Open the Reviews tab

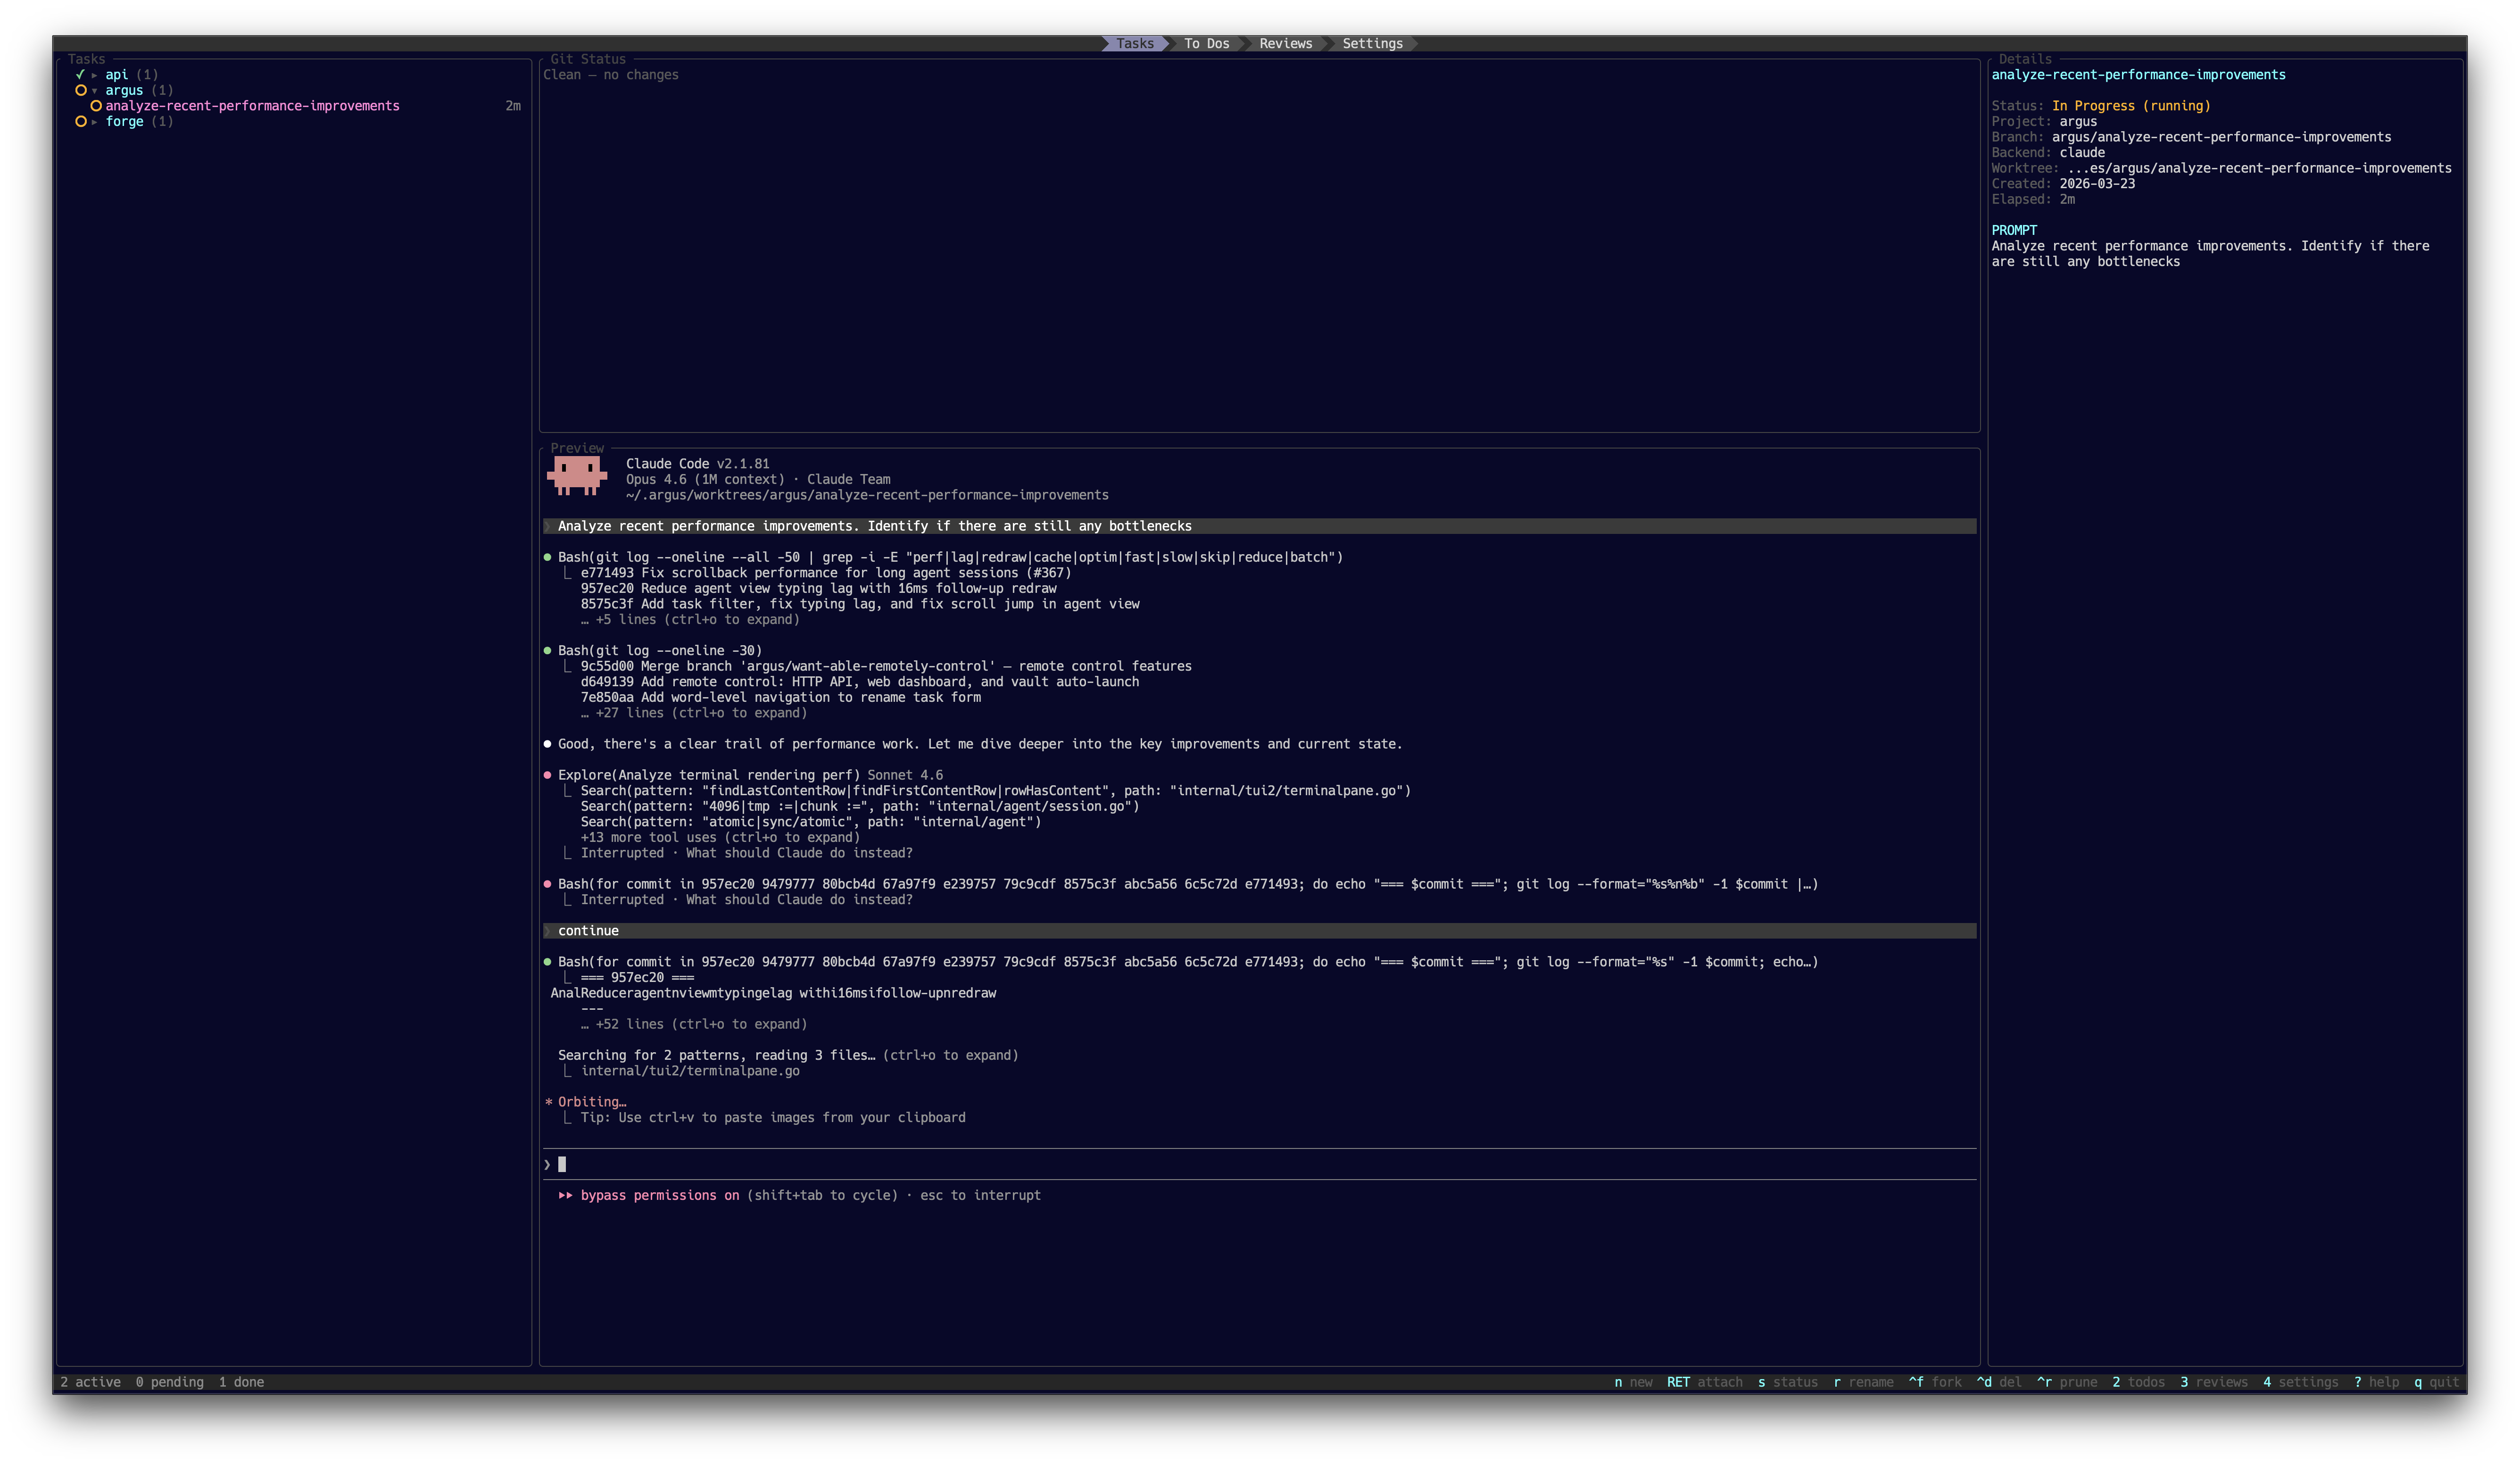(x=1285, y=43)
